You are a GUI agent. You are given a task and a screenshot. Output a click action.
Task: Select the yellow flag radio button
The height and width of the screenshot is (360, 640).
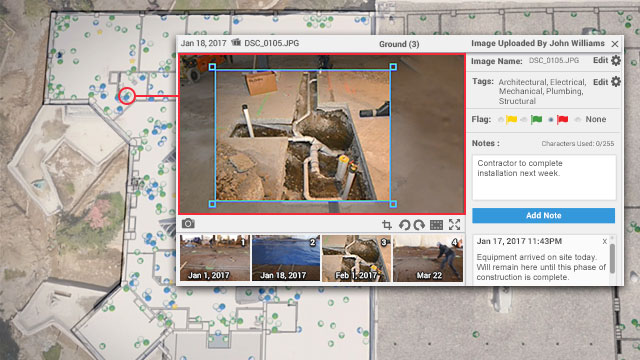[500, 120]
